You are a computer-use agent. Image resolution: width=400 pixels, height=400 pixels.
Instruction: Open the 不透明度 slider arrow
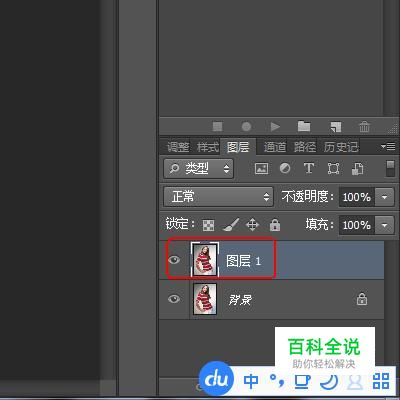click(x=384, y=197)
